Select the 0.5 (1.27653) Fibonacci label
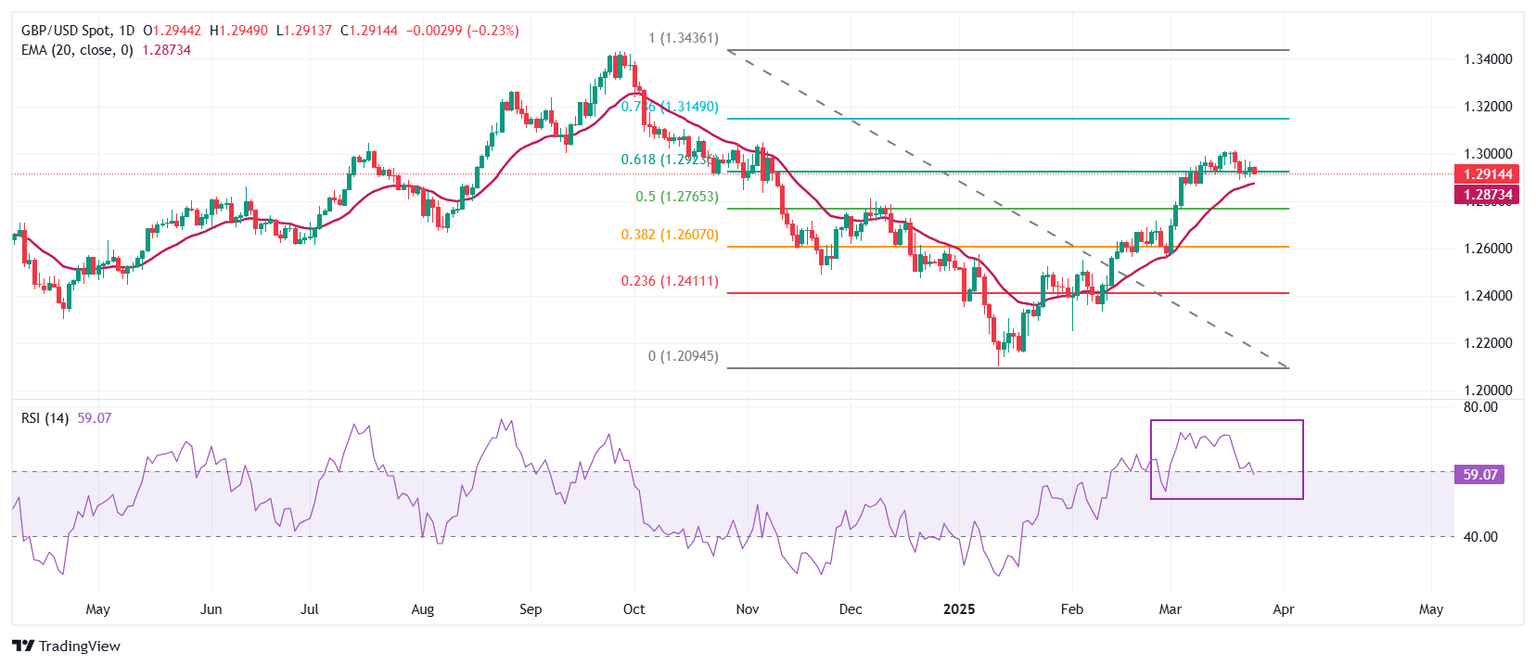The height and width of the screenshot is (666, 1536). click(x=676, y=198)
